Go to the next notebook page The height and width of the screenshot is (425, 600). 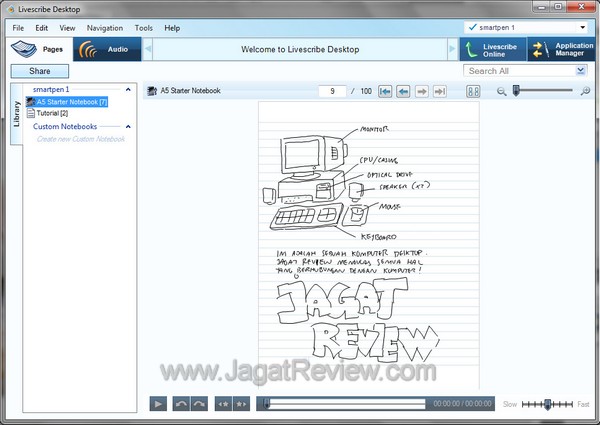point(422,91)
